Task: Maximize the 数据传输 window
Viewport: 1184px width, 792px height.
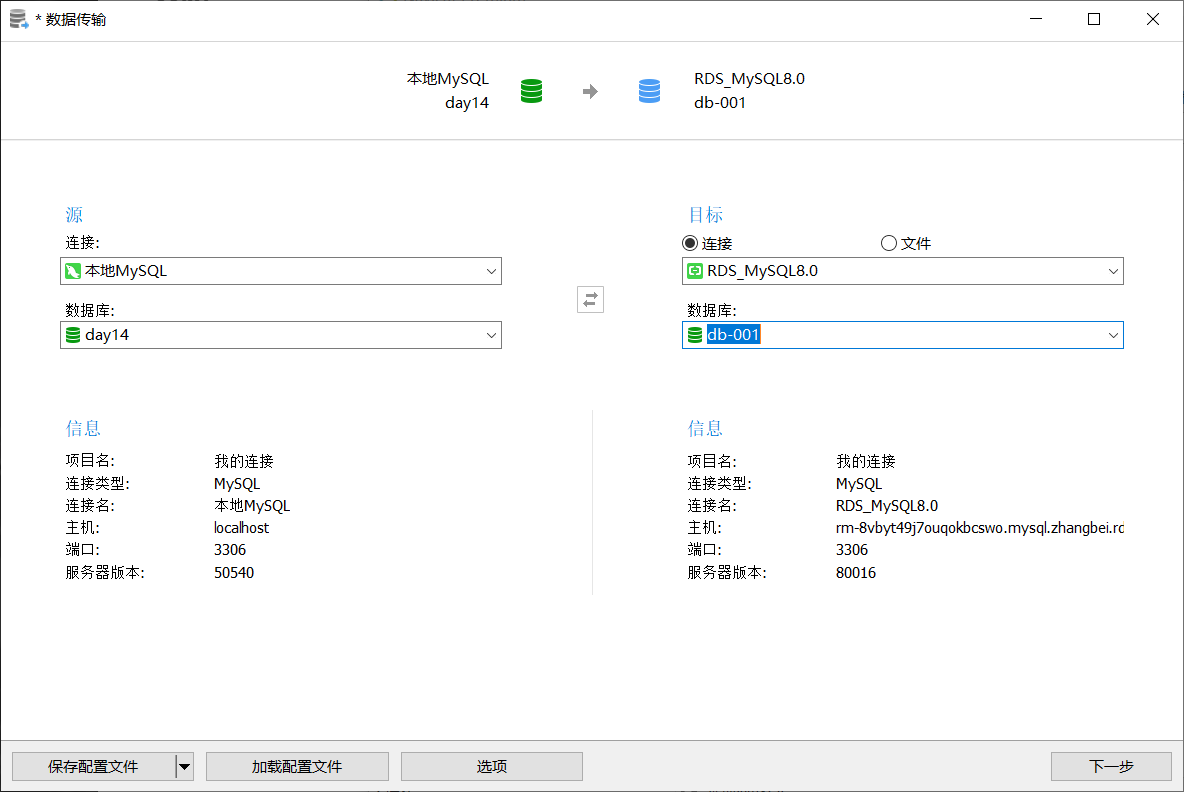Action: pos(1093,20)
